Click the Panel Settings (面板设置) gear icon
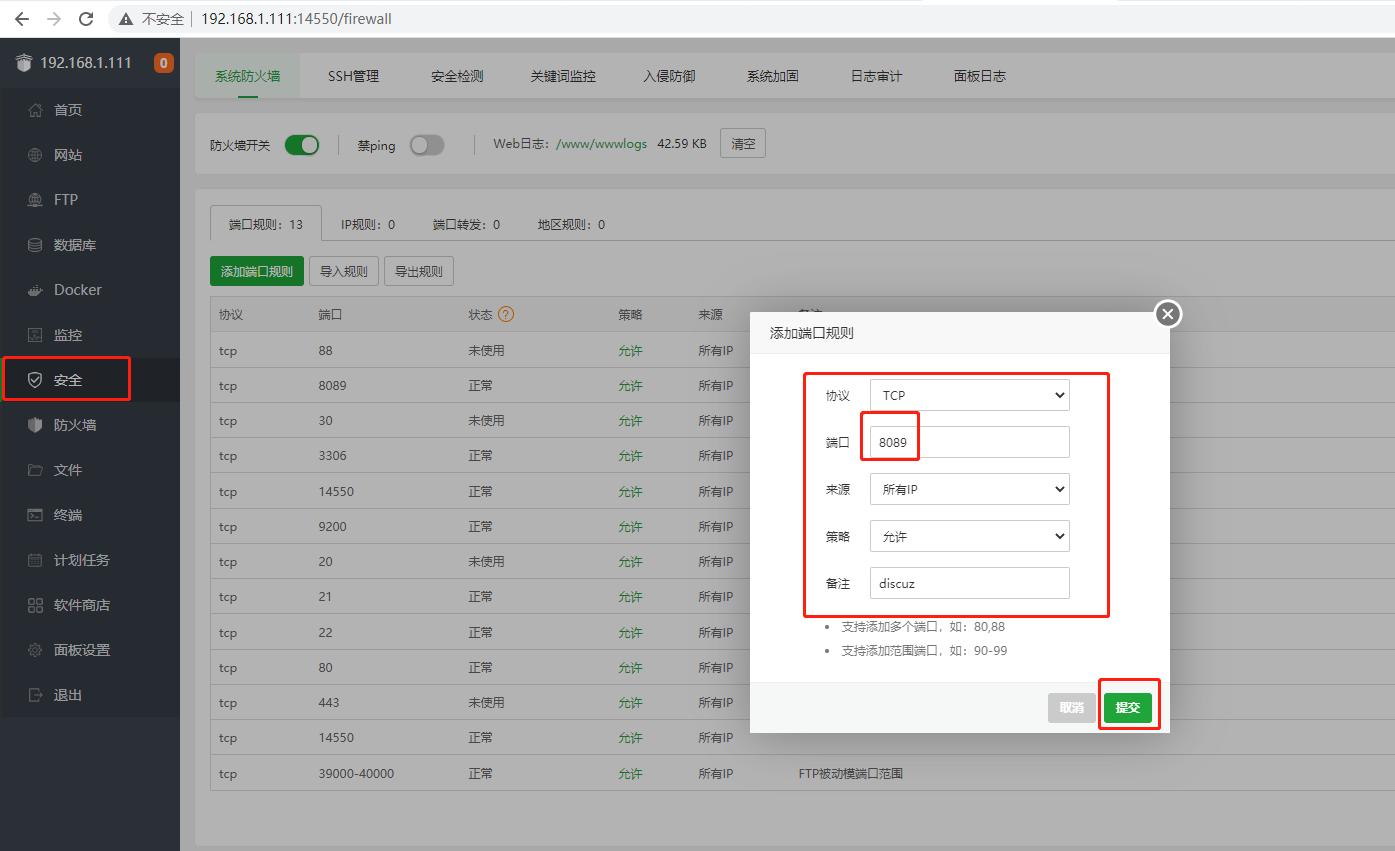The height and width of the screenshot is (851, 1395). (35, 650)
